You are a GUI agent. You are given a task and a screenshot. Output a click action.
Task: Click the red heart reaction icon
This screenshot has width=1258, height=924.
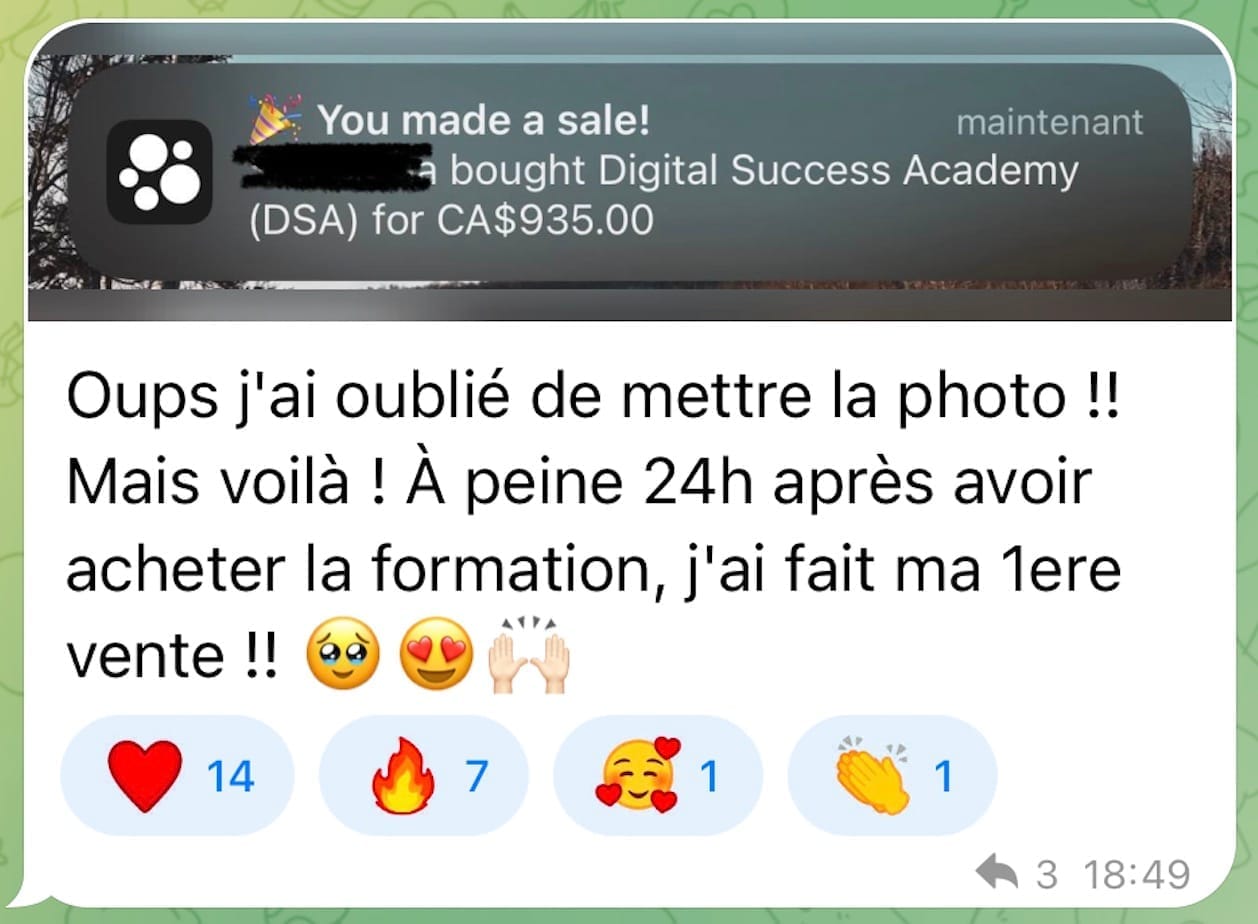point(146,775)
